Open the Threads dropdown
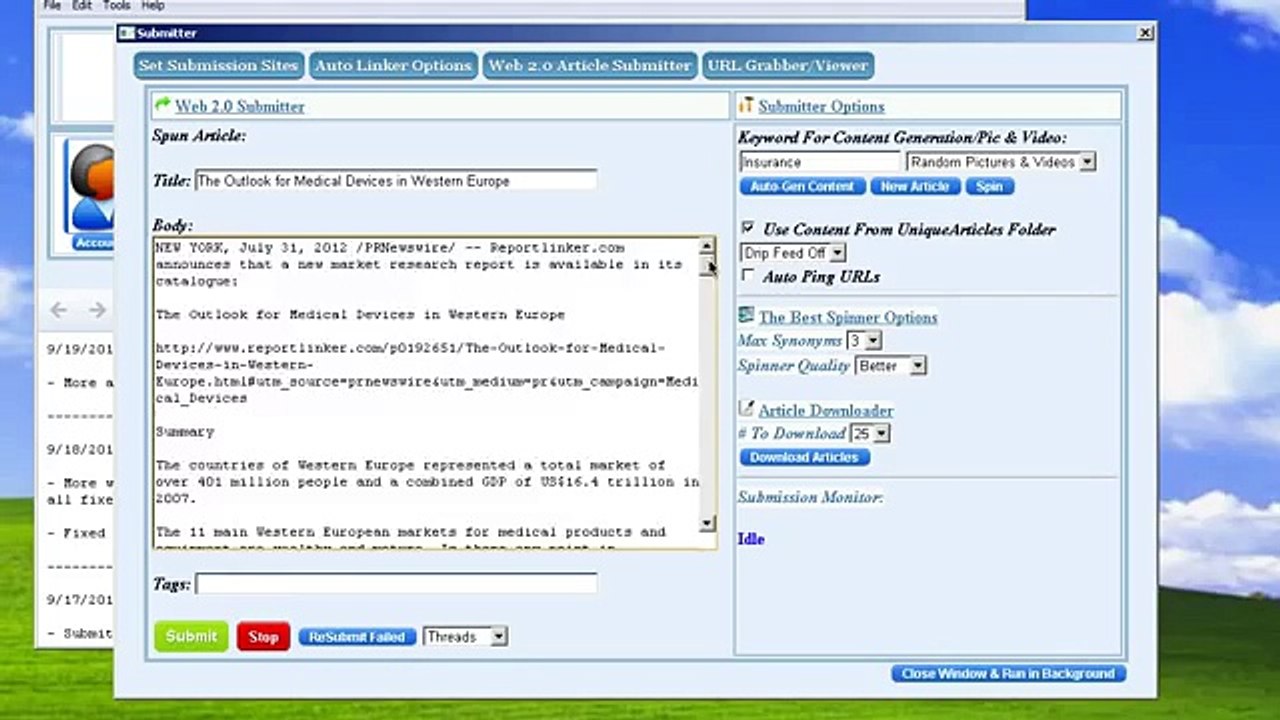The height and width of the screenshot is (720, 1280). [x=466, y=636]
